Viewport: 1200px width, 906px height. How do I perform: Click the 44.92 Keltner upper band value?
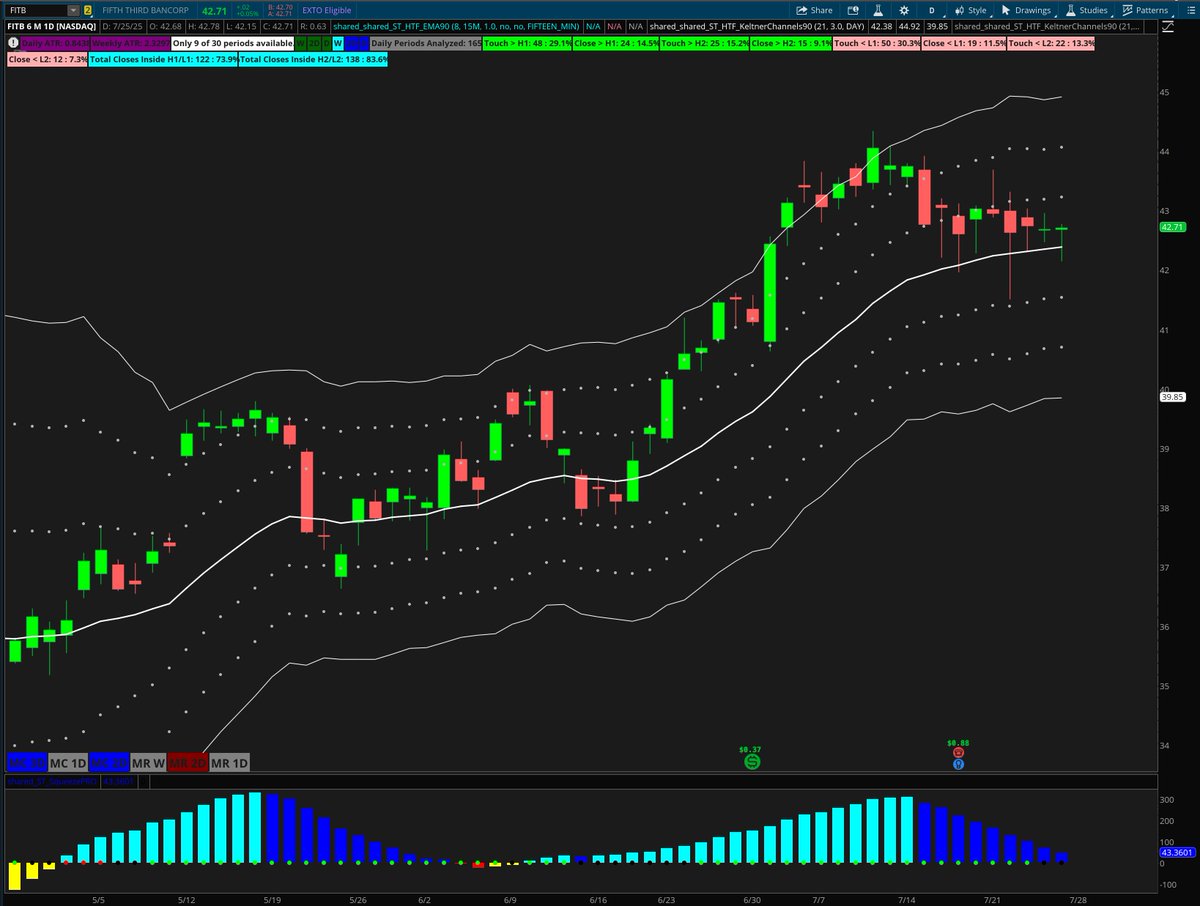[x=911, y=26]
